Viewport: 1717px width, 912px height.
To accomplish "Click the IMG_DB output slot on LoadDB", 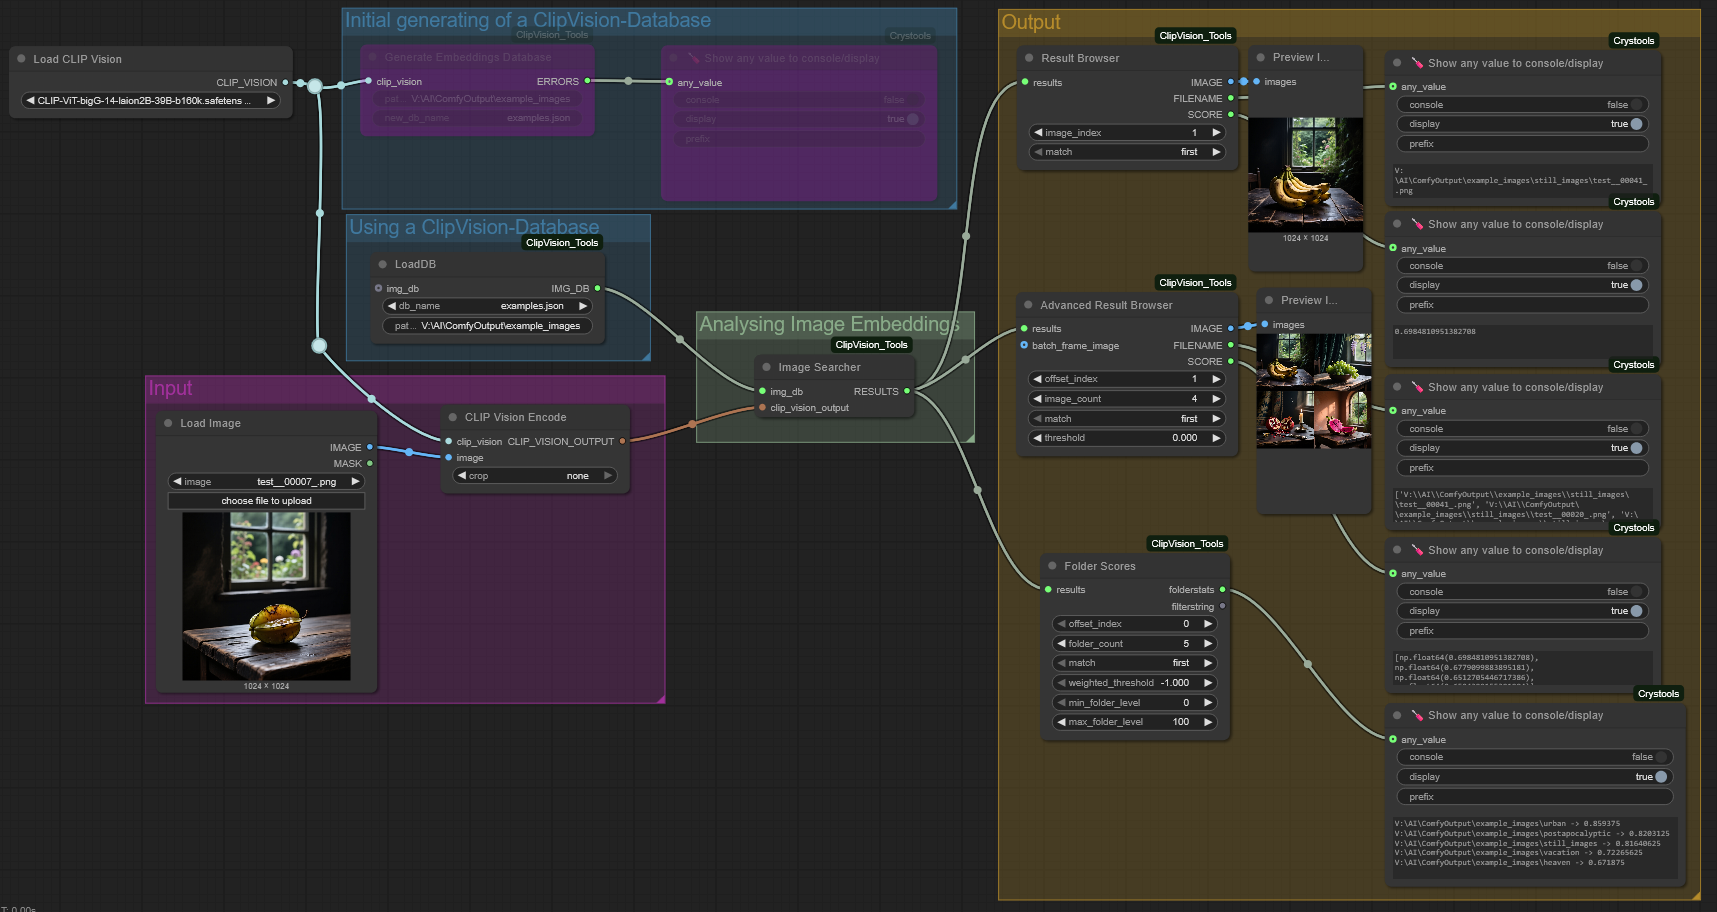I will (x=598, y=288).
